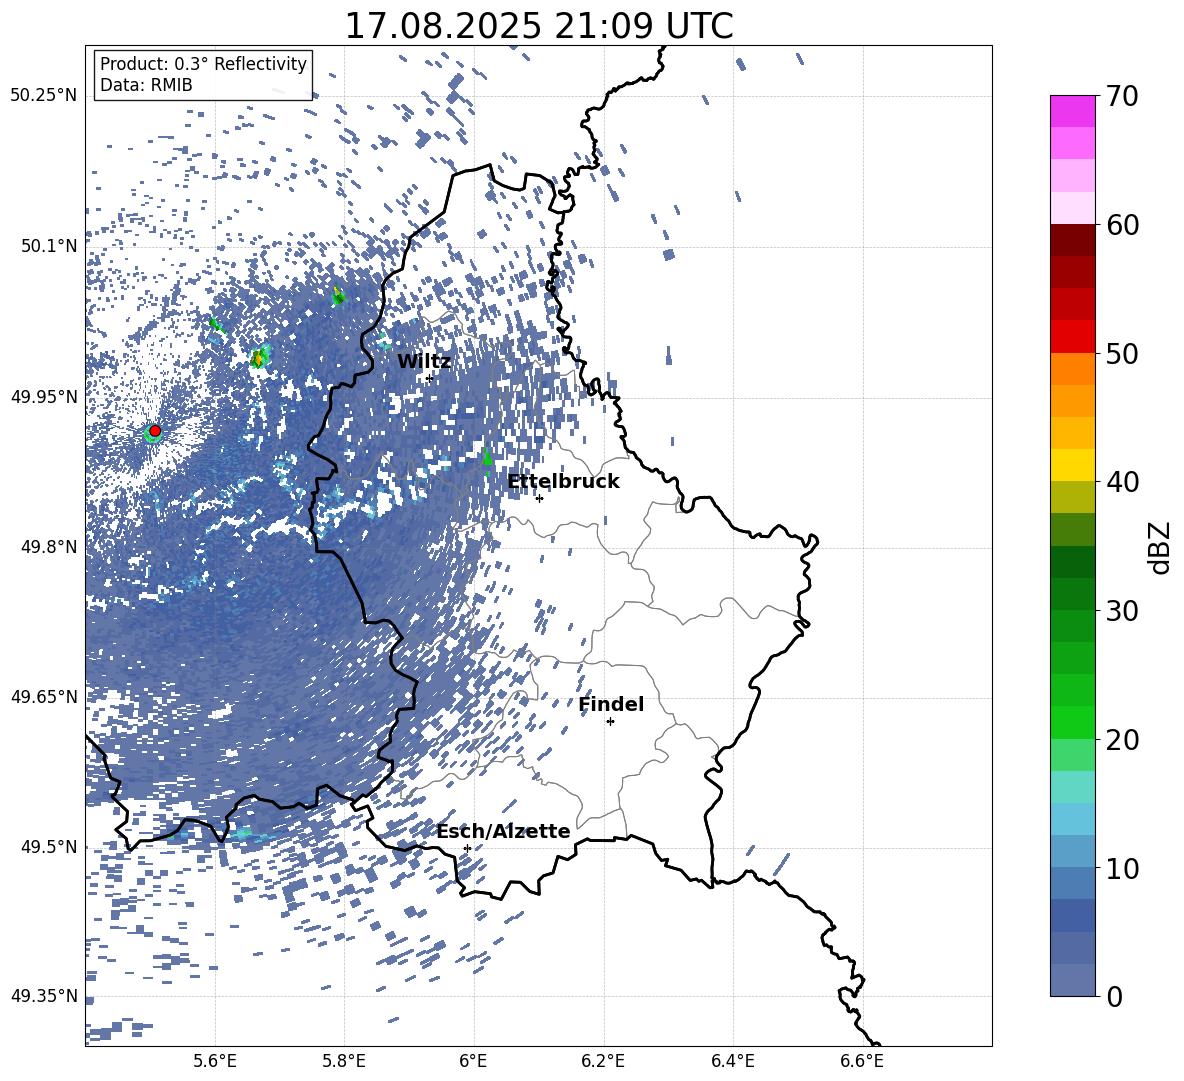
Task: Click the 49.35°N latitude label
Action: point(44,996)
